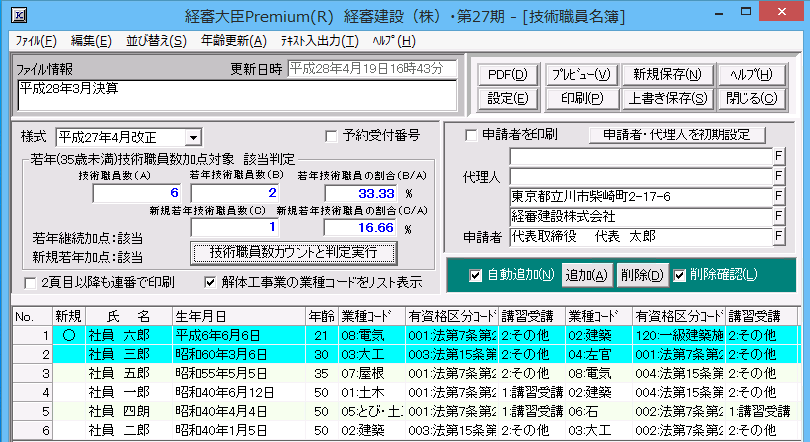This screenshot has width=810, height=442.
Task: Click the F button beside 代表取締役 field
Action: 779,236
